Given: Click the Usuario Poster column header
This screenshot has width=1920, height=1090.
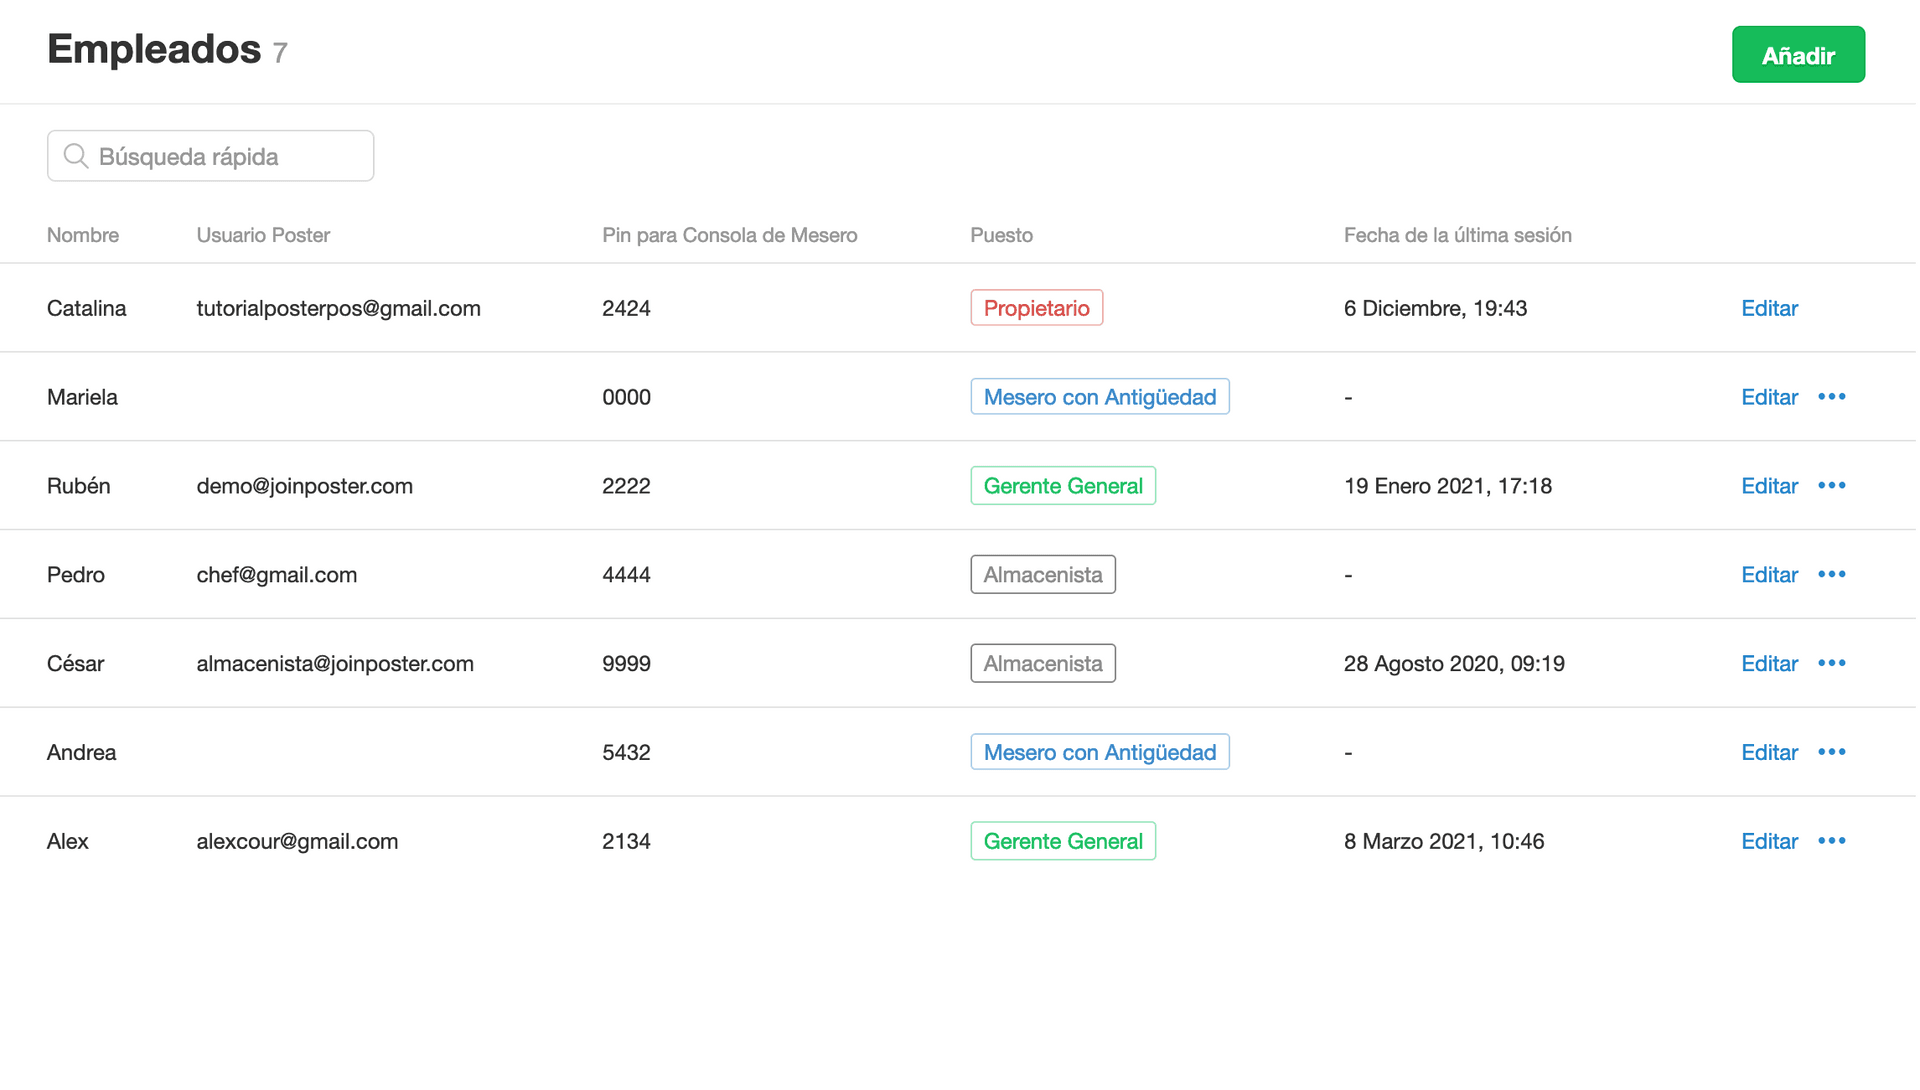Looking at the screenshot, I should (x=263, y=235).
